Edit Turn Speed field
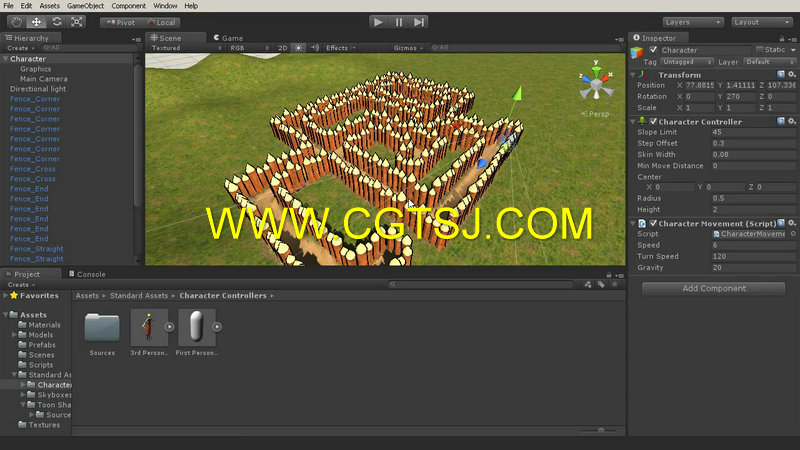 click(754, 256)
